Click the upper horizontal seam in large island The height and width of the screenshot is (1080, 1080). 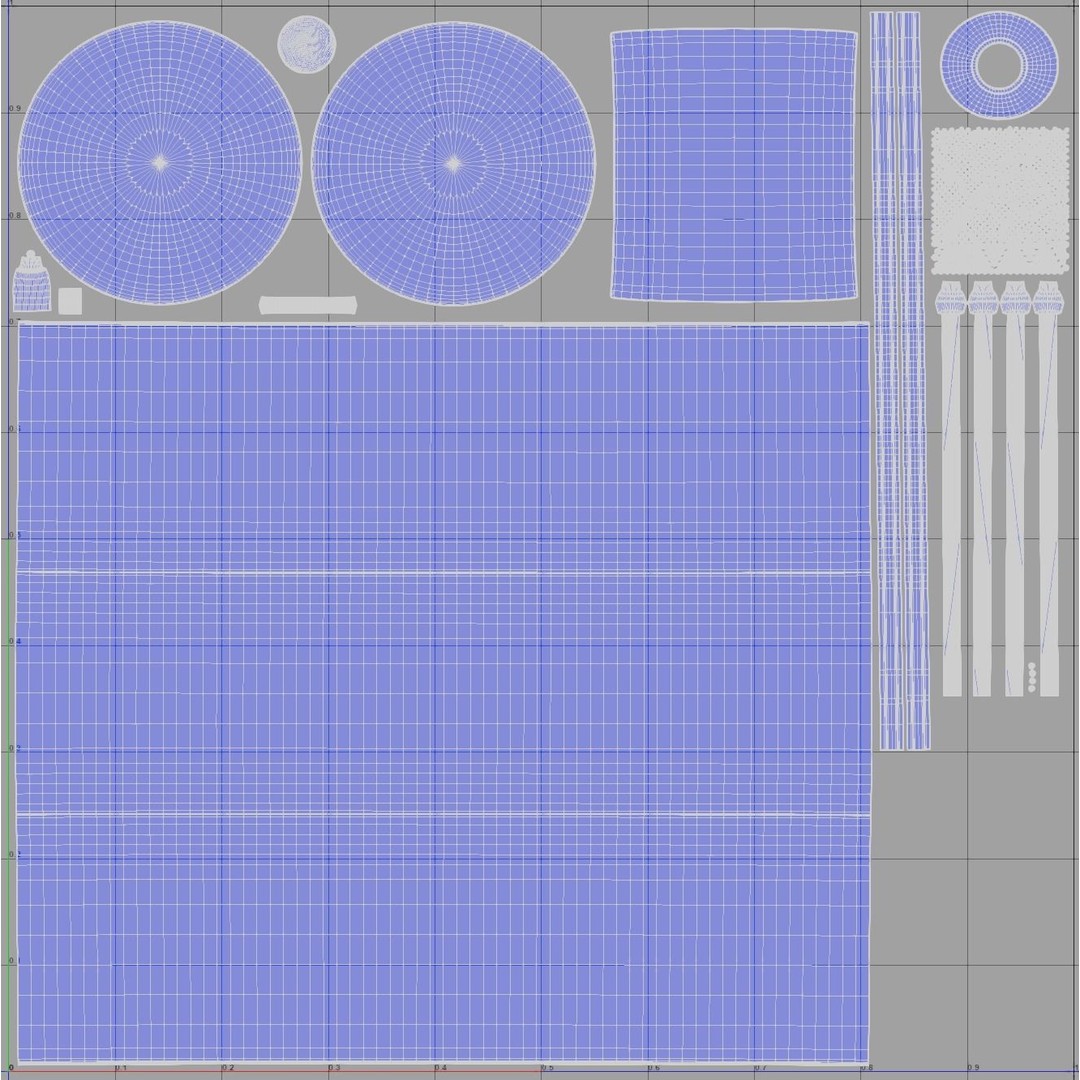pos(443,573)
